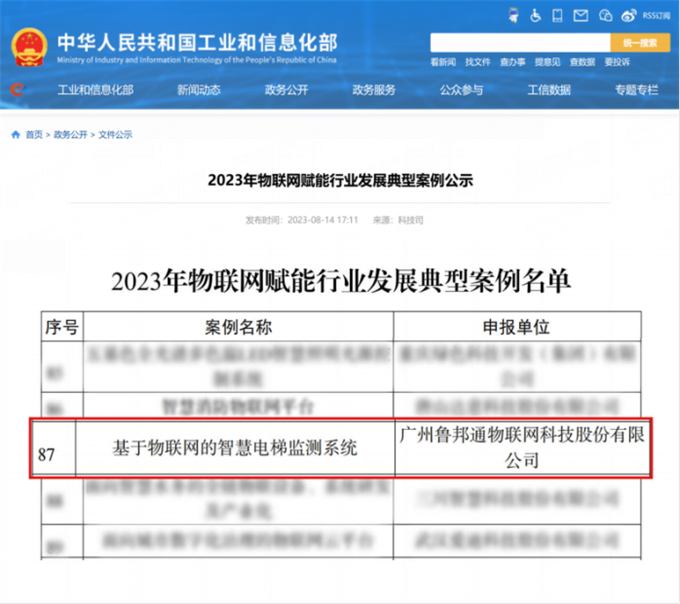680x604 pixels.
Task: Click the 申报单位 table header
Action: tap(517, 326)
